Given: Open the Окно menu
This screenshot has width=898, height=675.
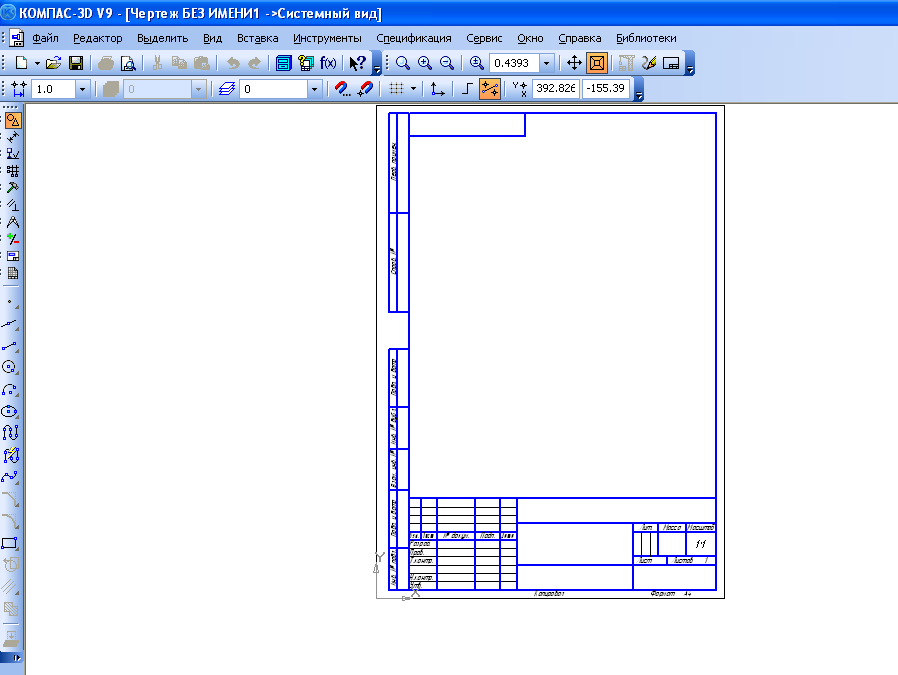Looking at the screenshot, I should pos(530,38).
